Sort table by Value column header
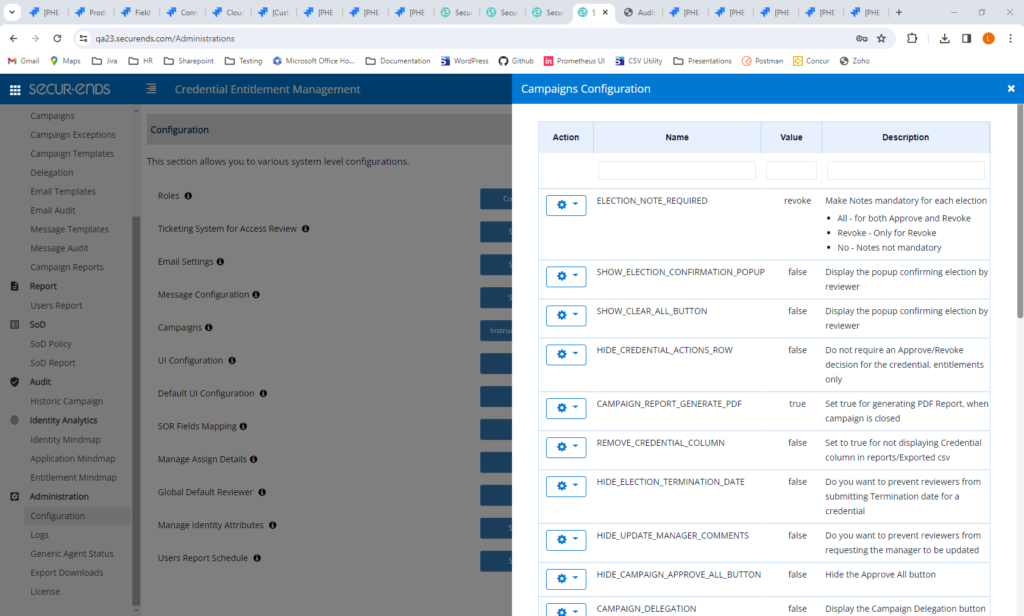 [791, 137]
